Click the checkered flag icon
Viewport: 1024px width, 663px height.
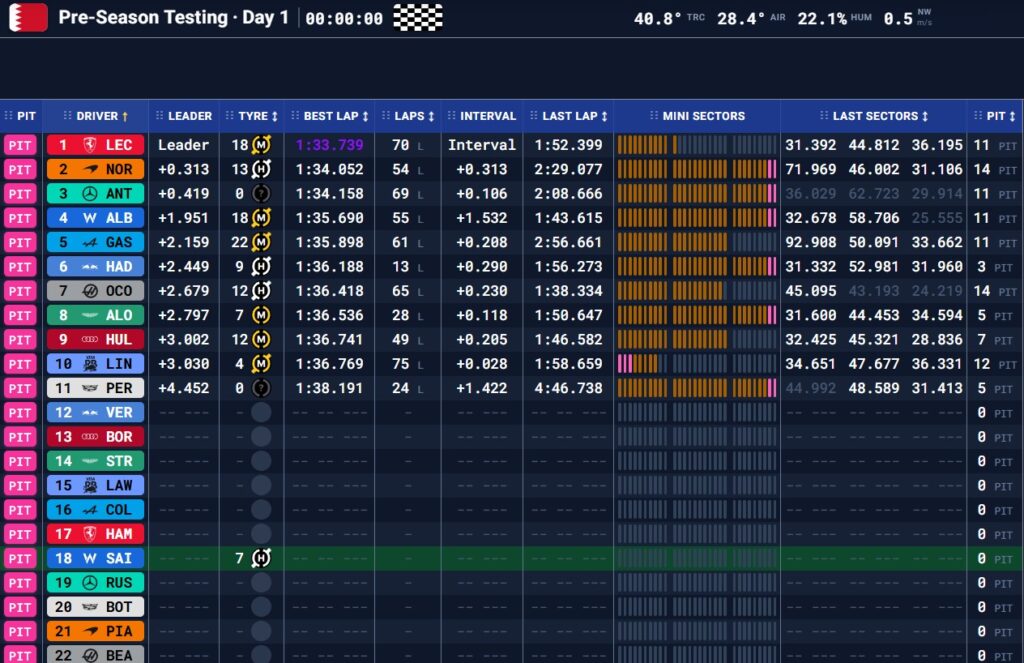[418, 18]
